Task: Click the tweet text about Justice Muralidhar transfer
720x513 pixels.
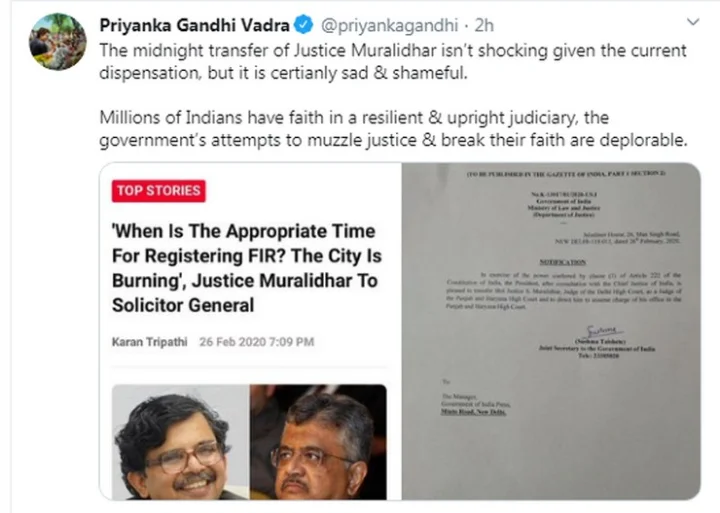Action: point(393,62)
